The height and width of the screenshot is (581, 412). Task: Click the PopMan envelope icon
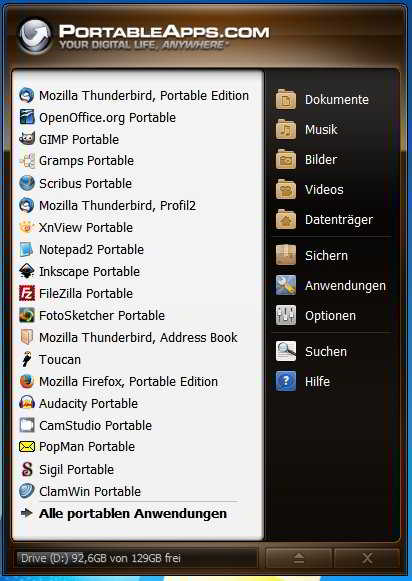pos(27,447)
